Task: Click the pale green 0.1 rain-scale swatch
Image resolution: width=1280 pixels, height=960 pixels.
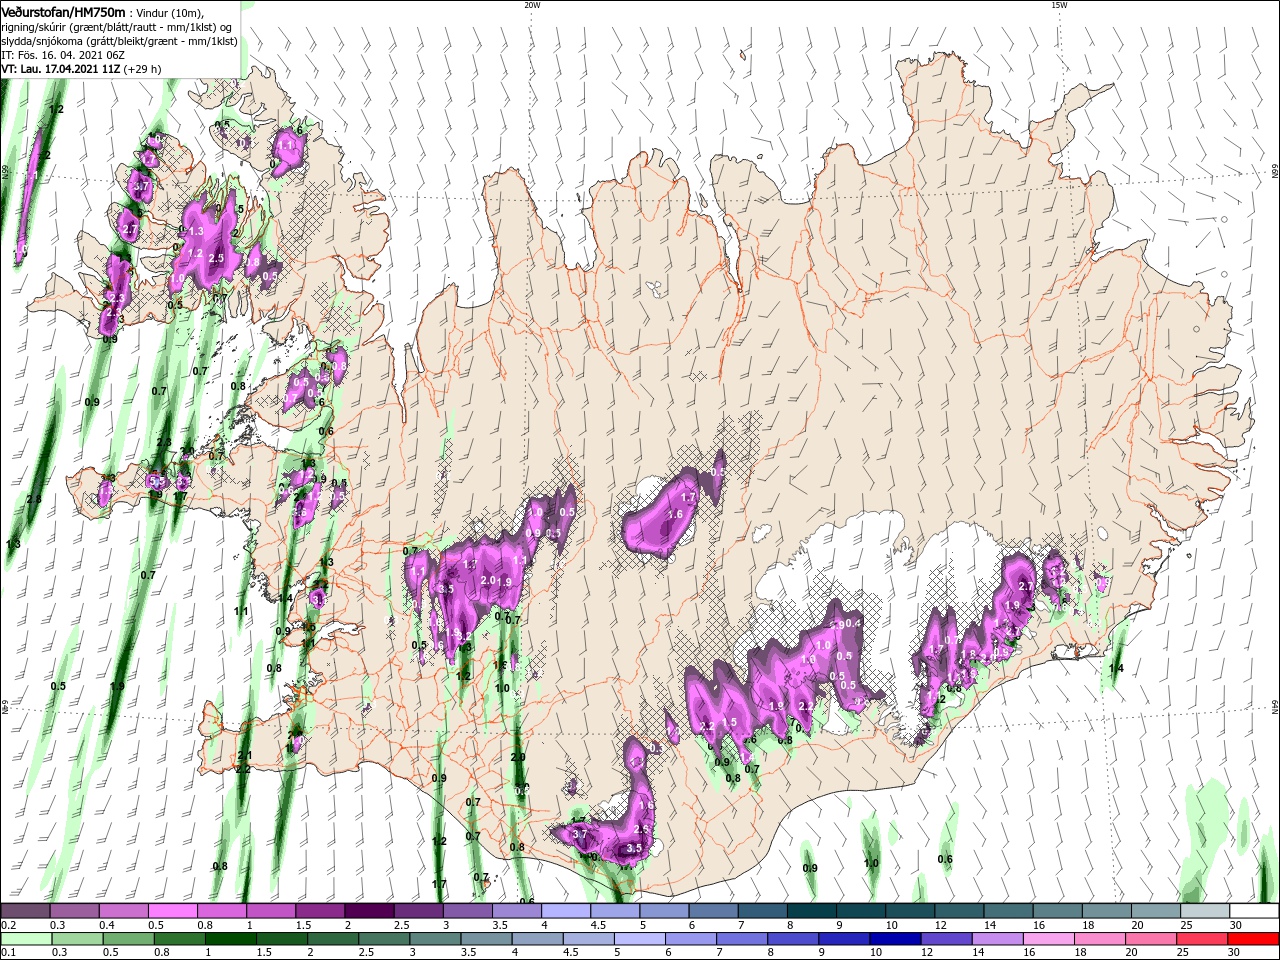Action: pos(25,939)
